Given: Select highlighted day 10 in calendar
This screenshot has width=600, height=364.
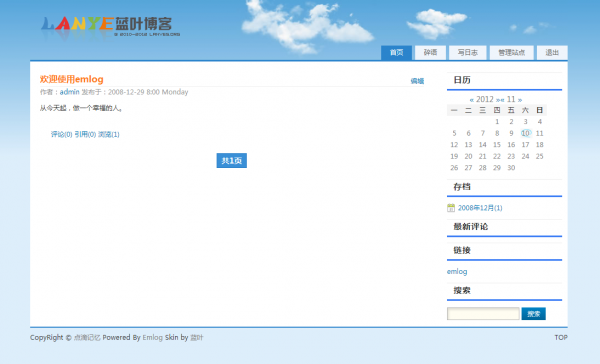Looking at the screenshot, I should coord(525,133).
